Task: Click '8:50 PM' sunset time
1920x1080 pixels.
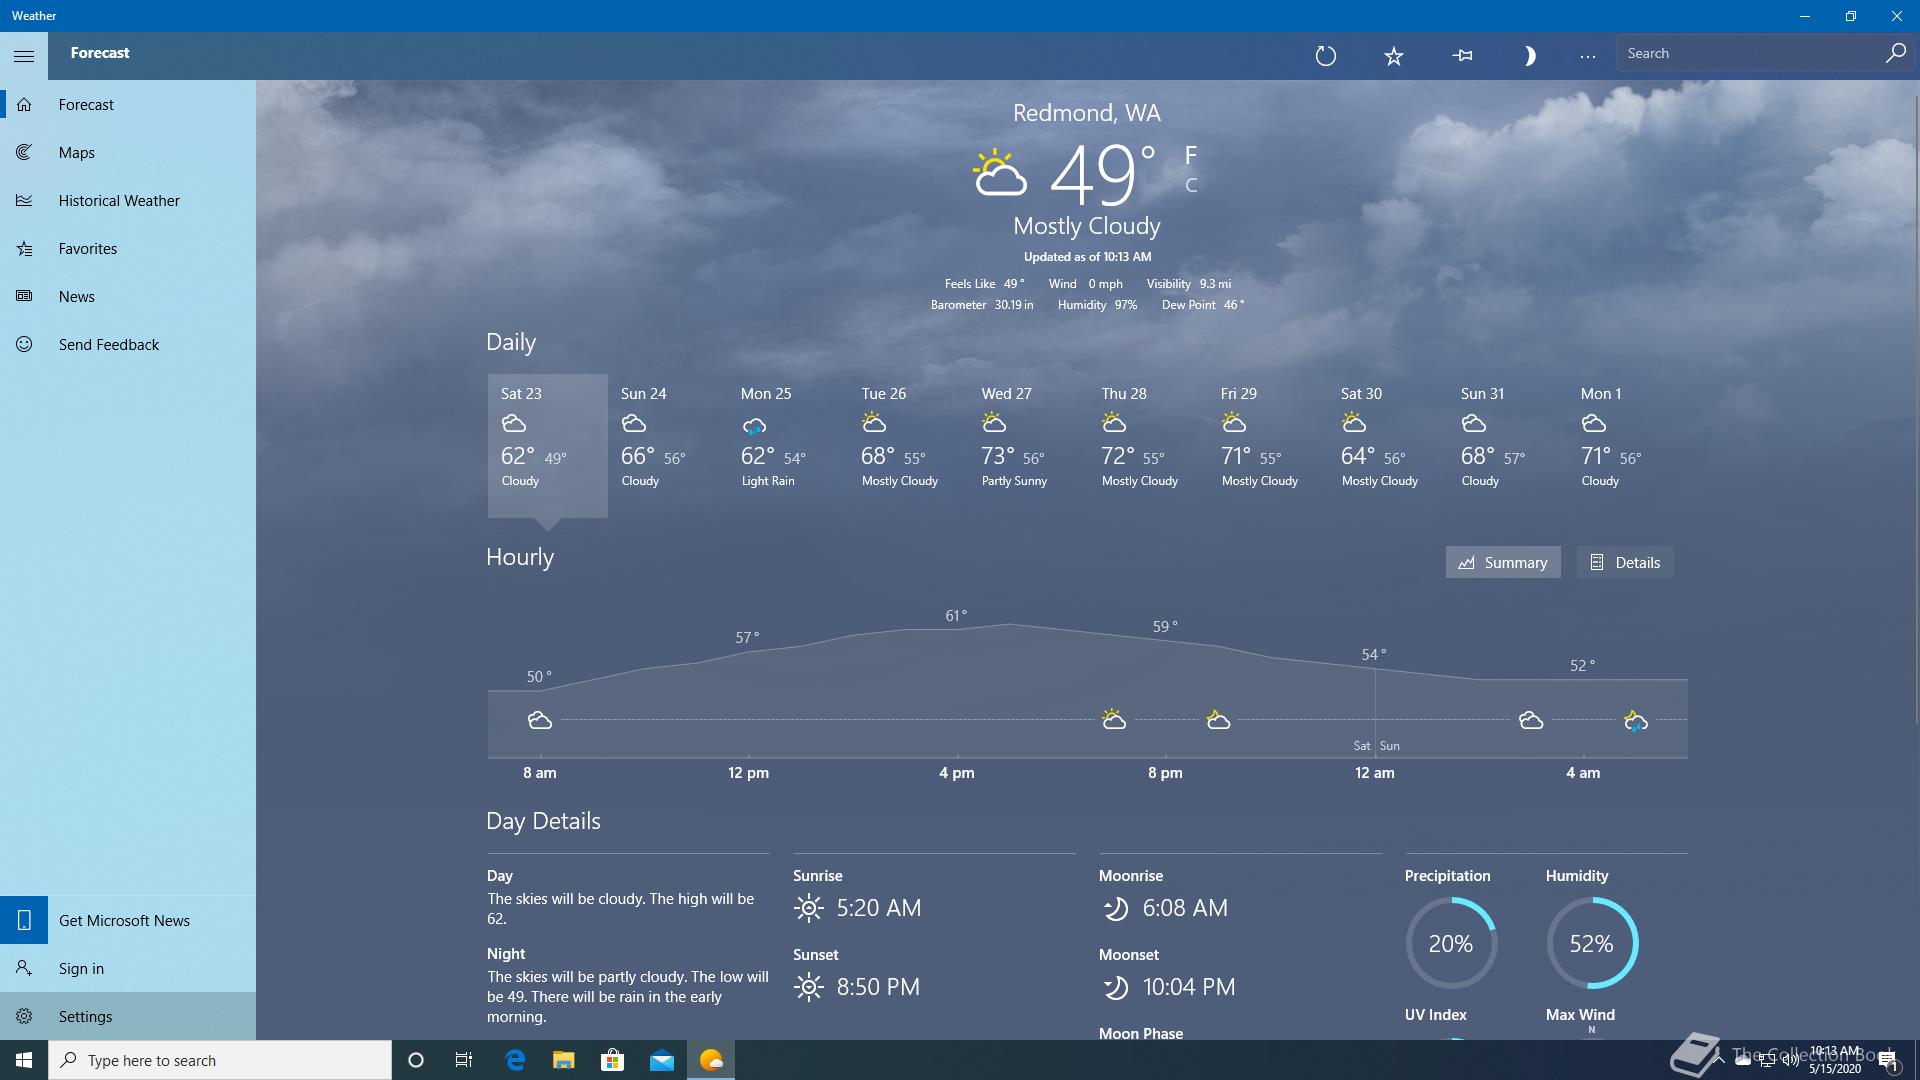Action: point(877,987)
